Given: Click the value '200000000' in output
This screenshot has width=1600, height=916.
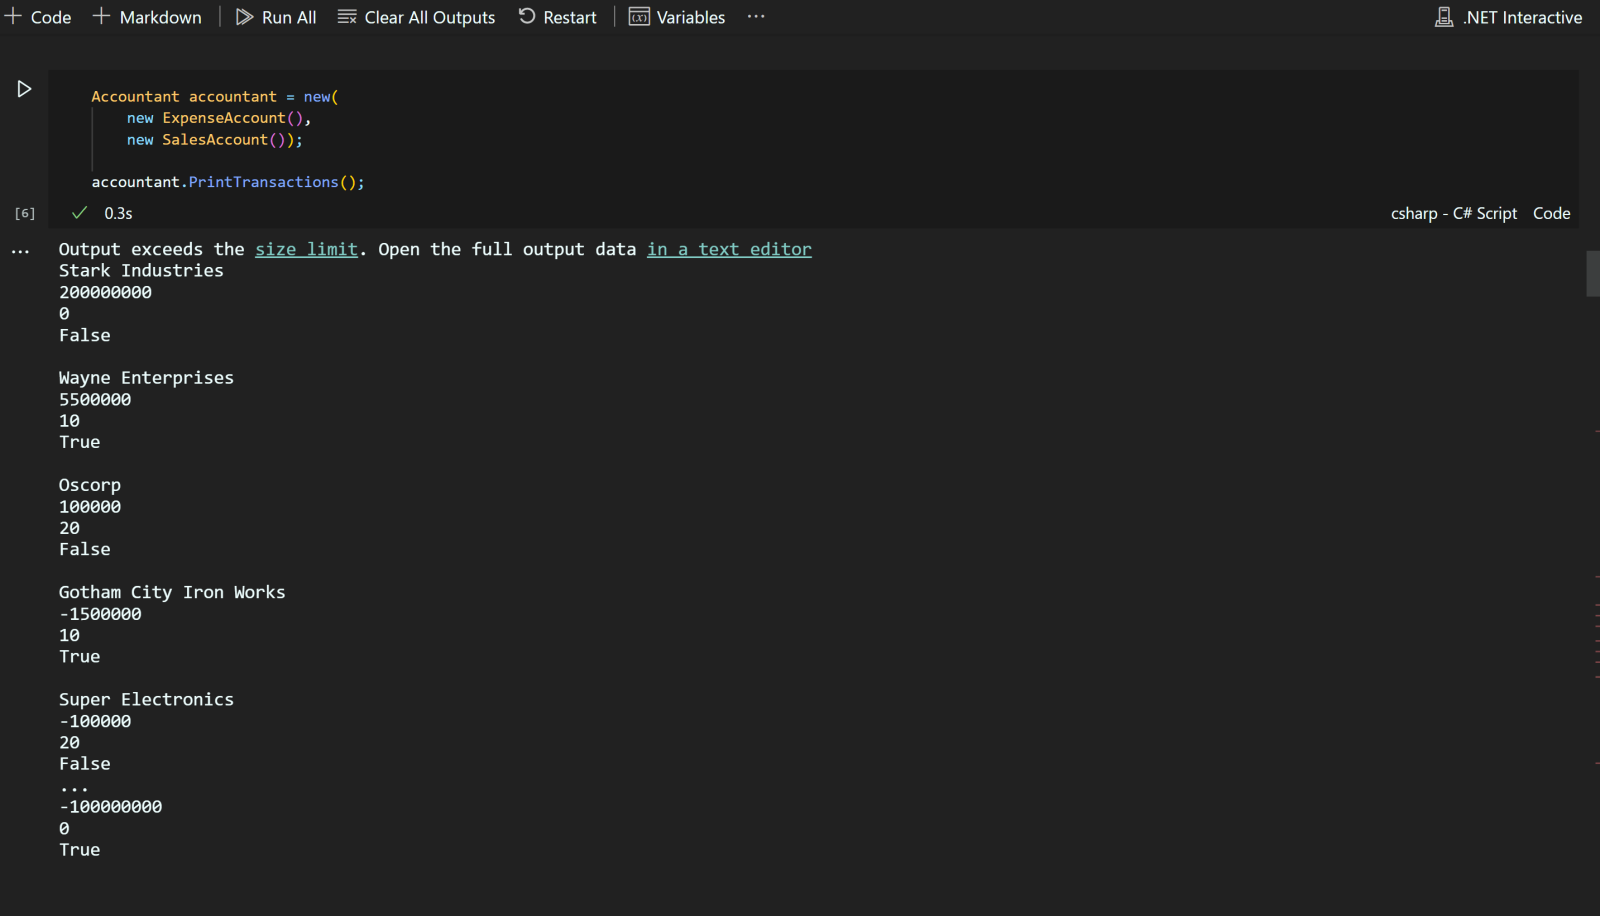Looking at the screenshot, I should (x=105, y=292).
